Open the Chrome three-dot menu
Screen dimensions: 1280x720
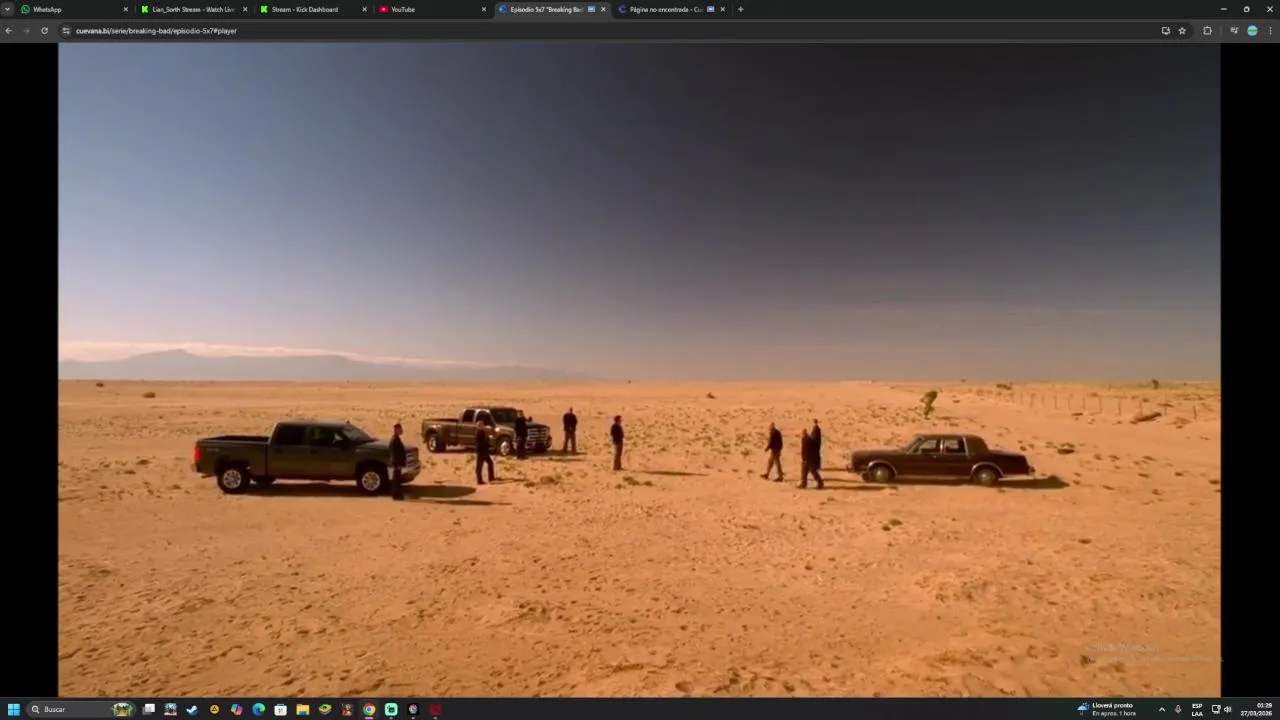tap(1270, 31)
